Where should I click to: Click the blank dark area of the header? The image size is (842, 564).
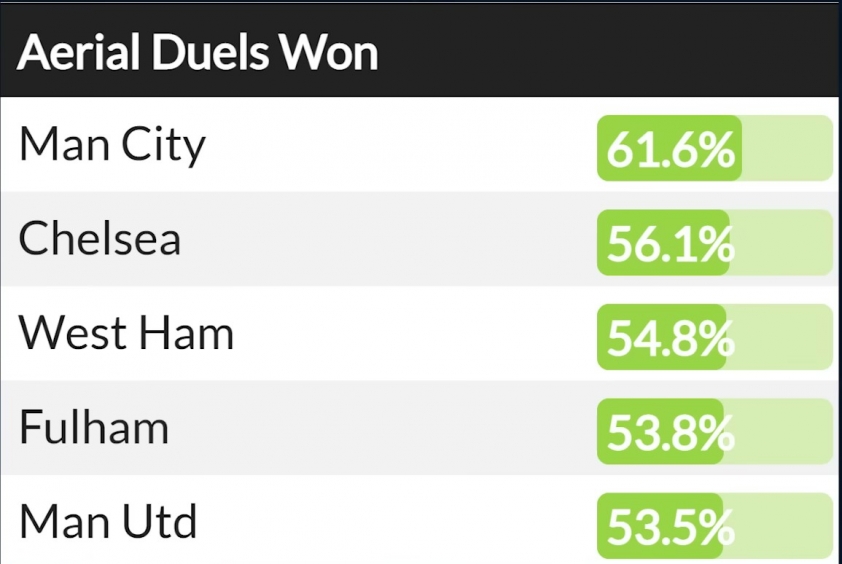[607, 51]
